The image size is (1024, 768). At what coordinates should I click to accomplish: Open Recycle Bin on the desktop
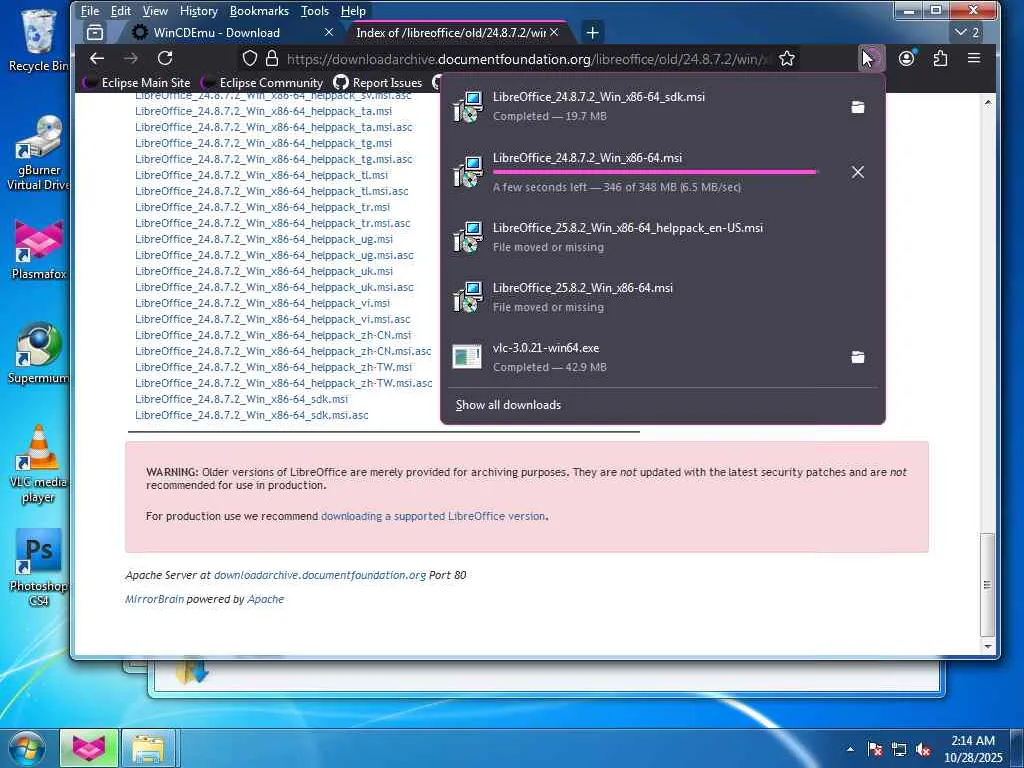pyautogui.click(x=38, y=40)
